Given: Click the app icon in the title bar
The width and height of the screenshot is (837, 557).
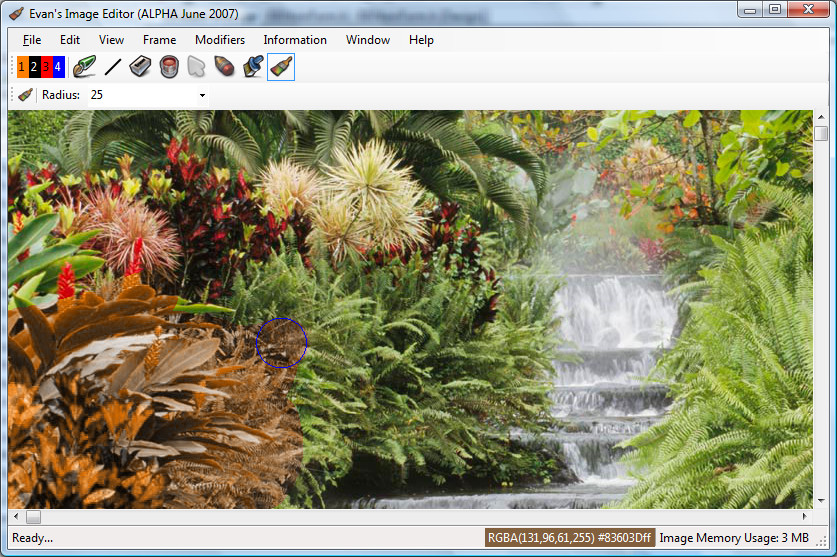Looking at the screenshot, I should 17,13.
